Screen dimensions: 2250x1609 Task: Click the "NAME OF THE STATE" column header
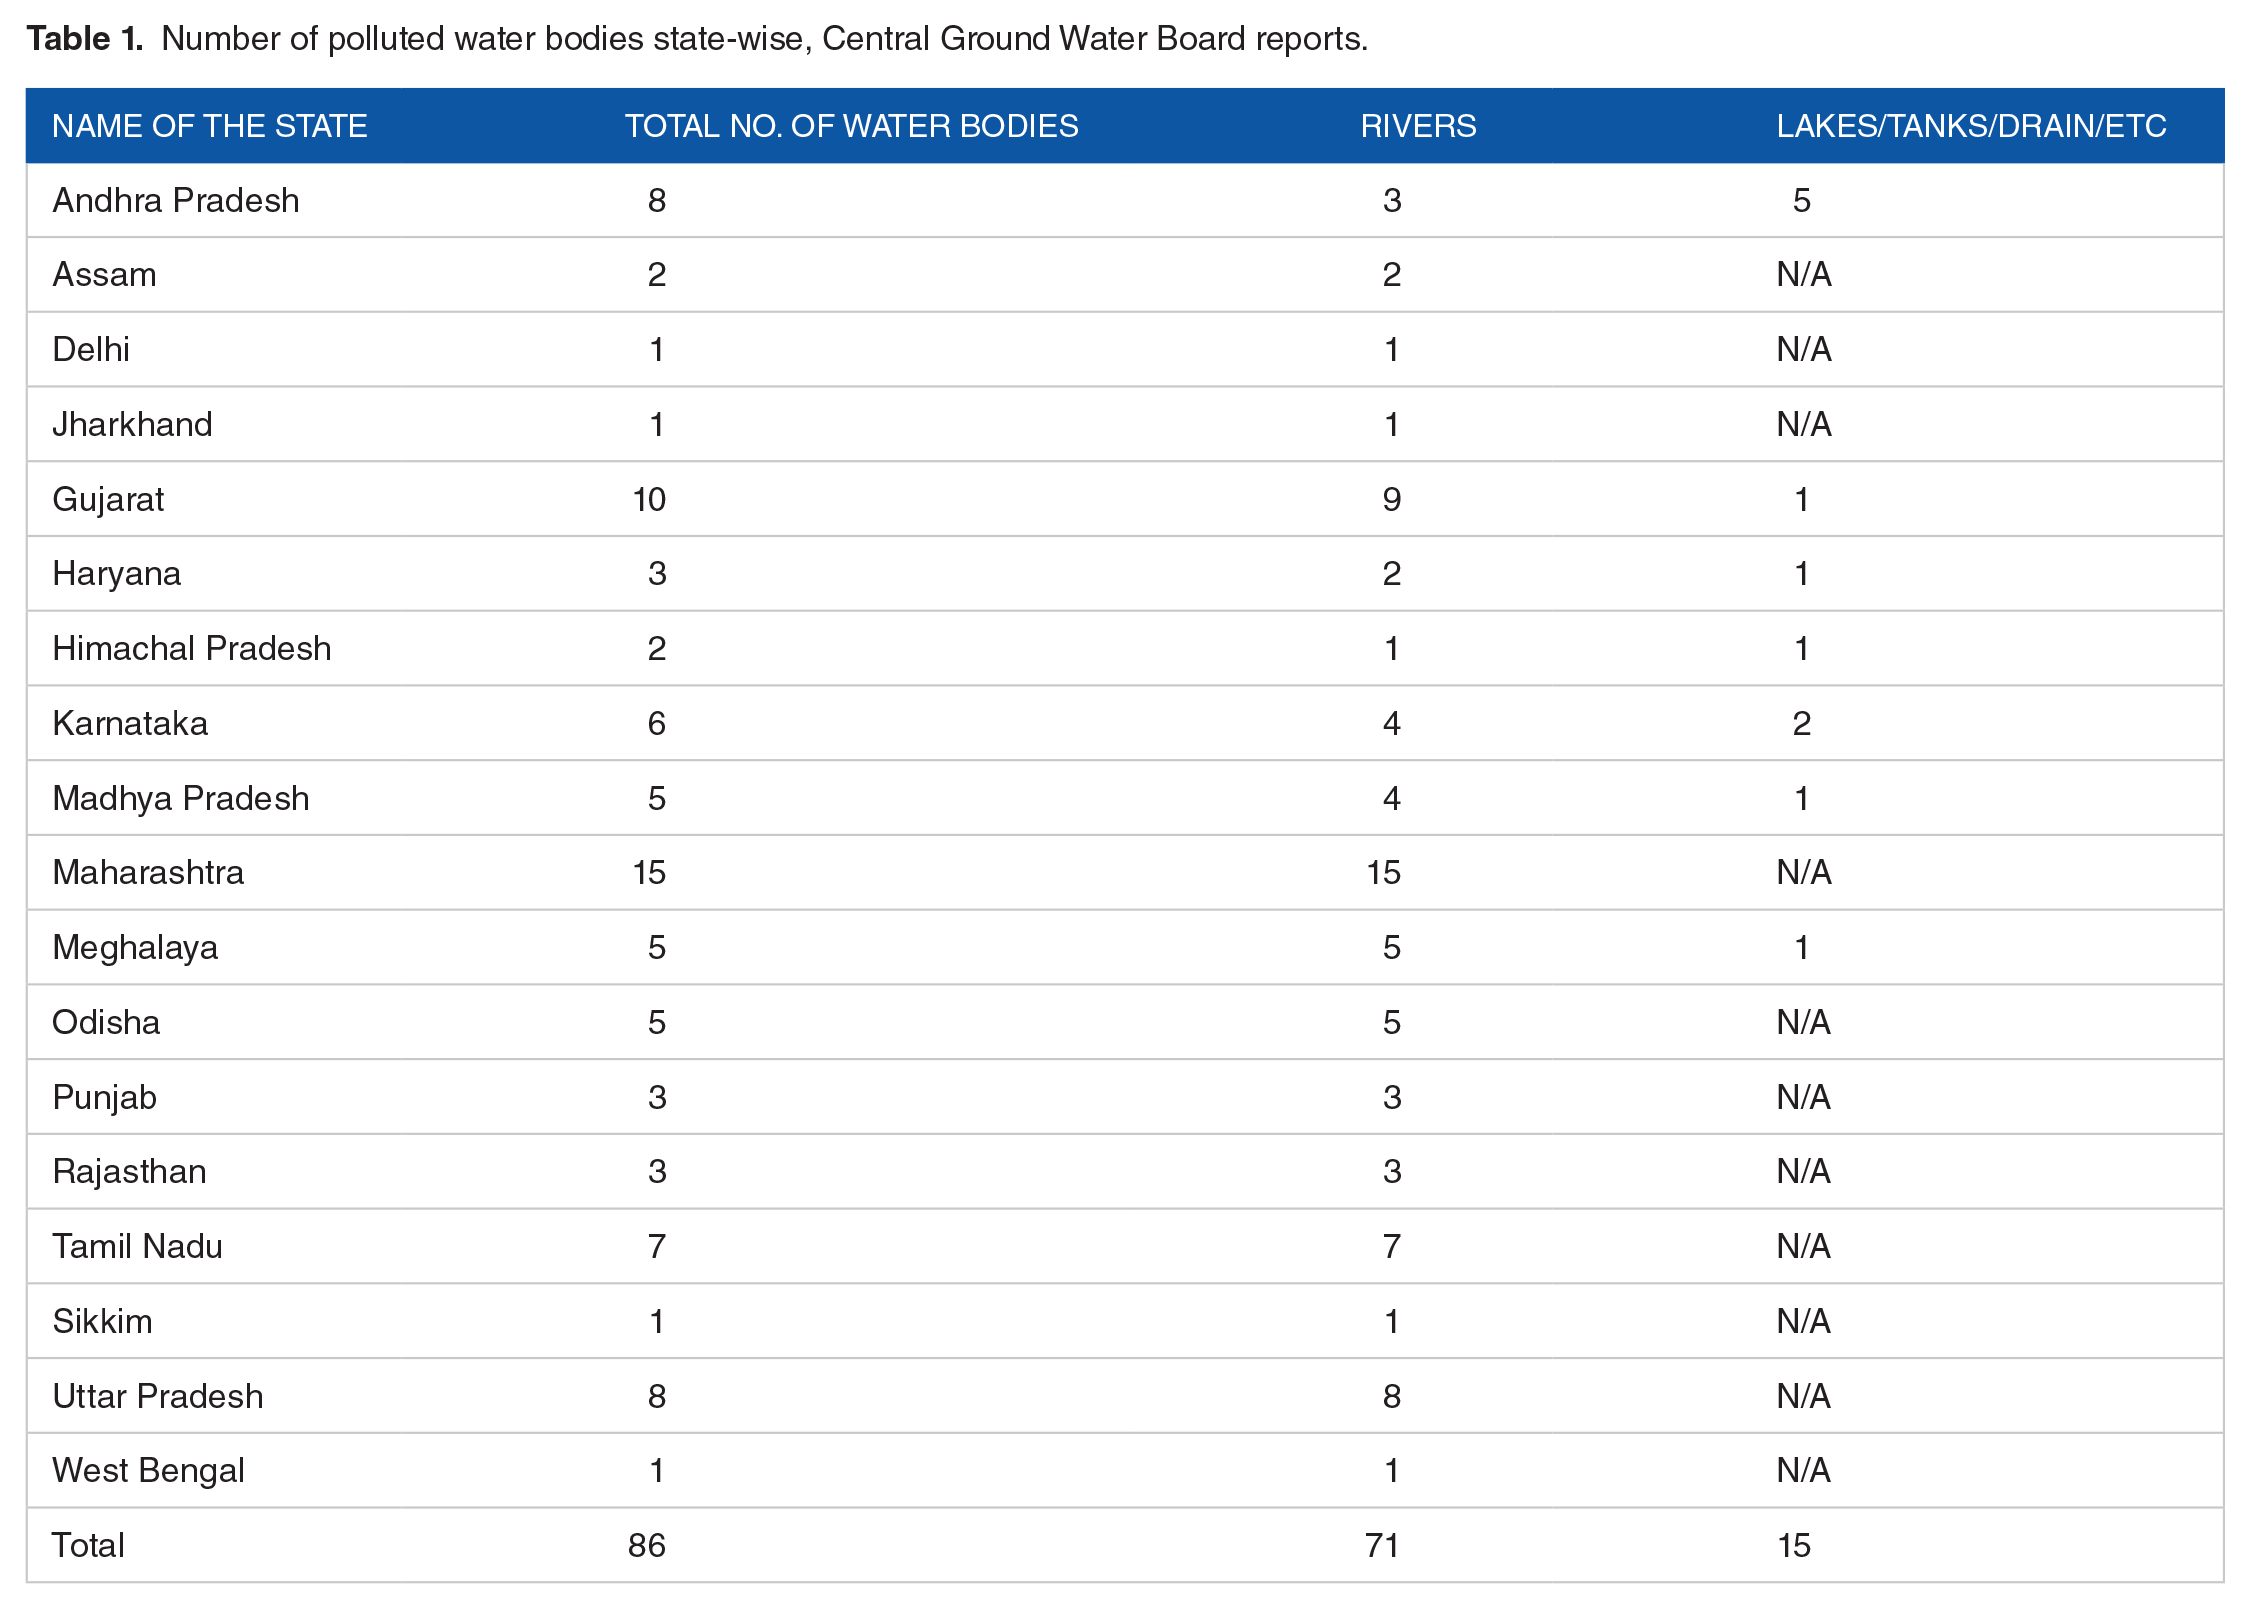[x=209, y=126]
